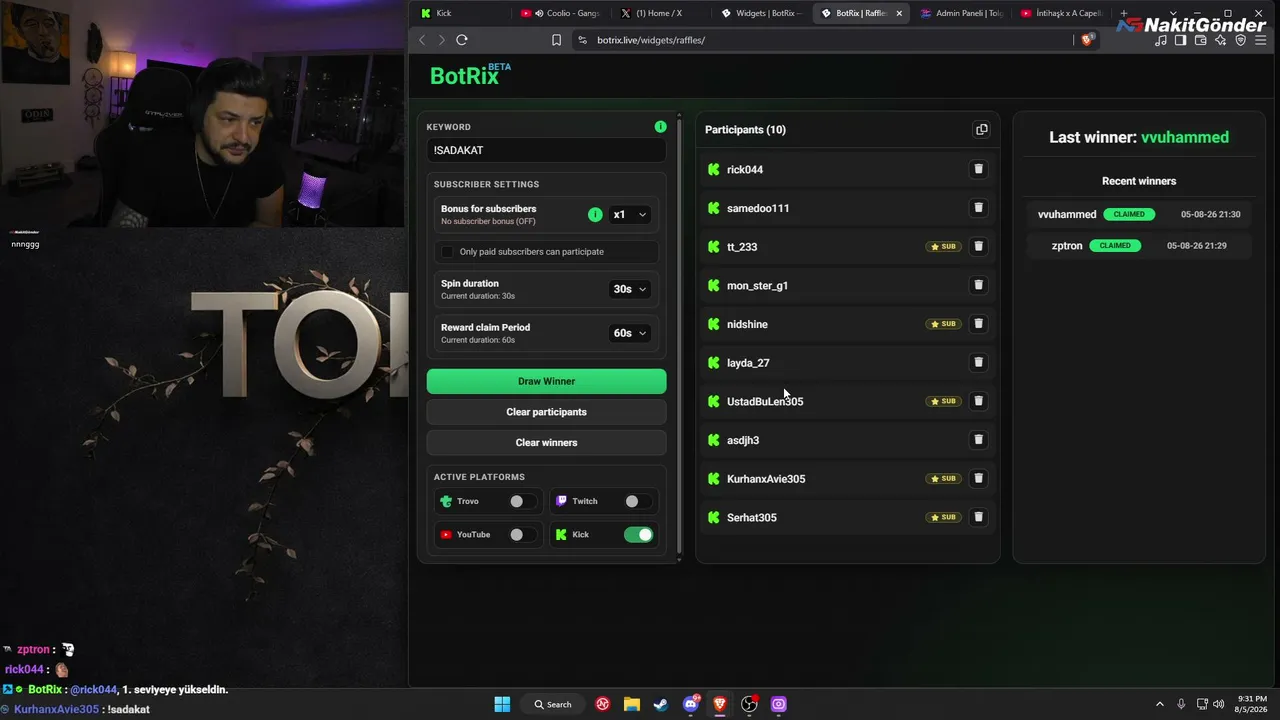Image resolution: width=1280 pixels, height=720 pixels.
Task: Open Windows taskbar Search
Action: (552, 704)
